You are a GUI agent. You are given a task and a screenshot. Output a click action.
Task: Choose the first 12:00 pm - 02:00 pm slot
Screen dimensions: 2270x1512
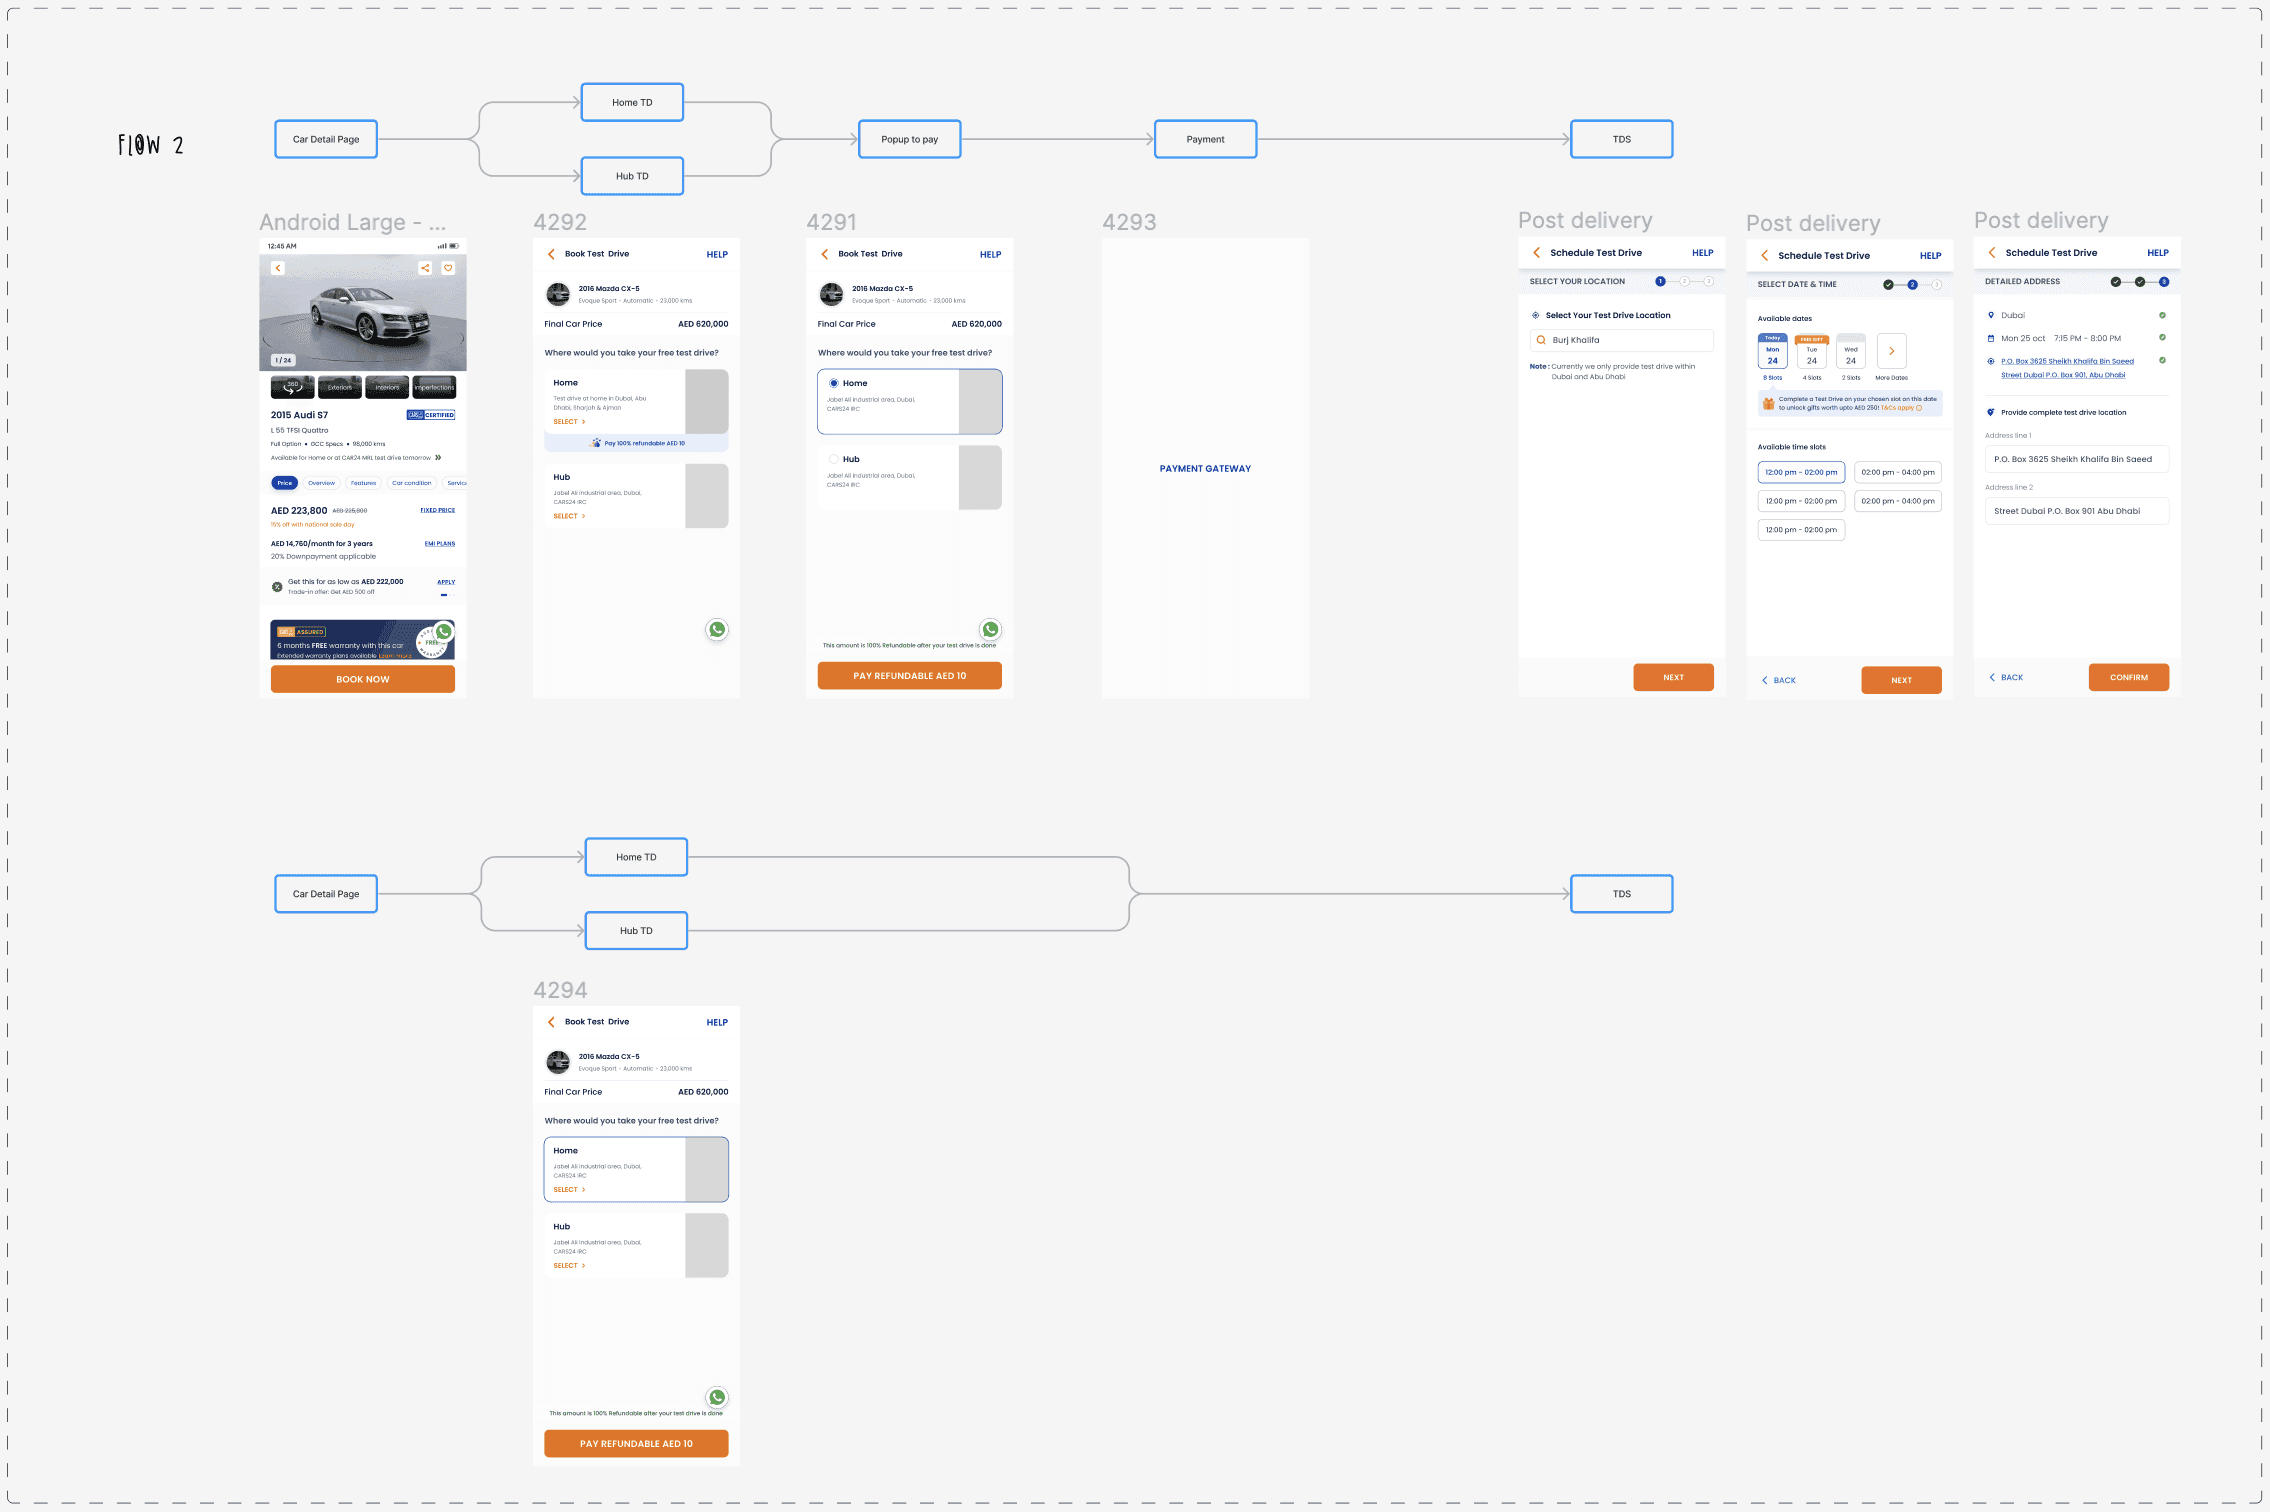click(x=1800, y=472)
